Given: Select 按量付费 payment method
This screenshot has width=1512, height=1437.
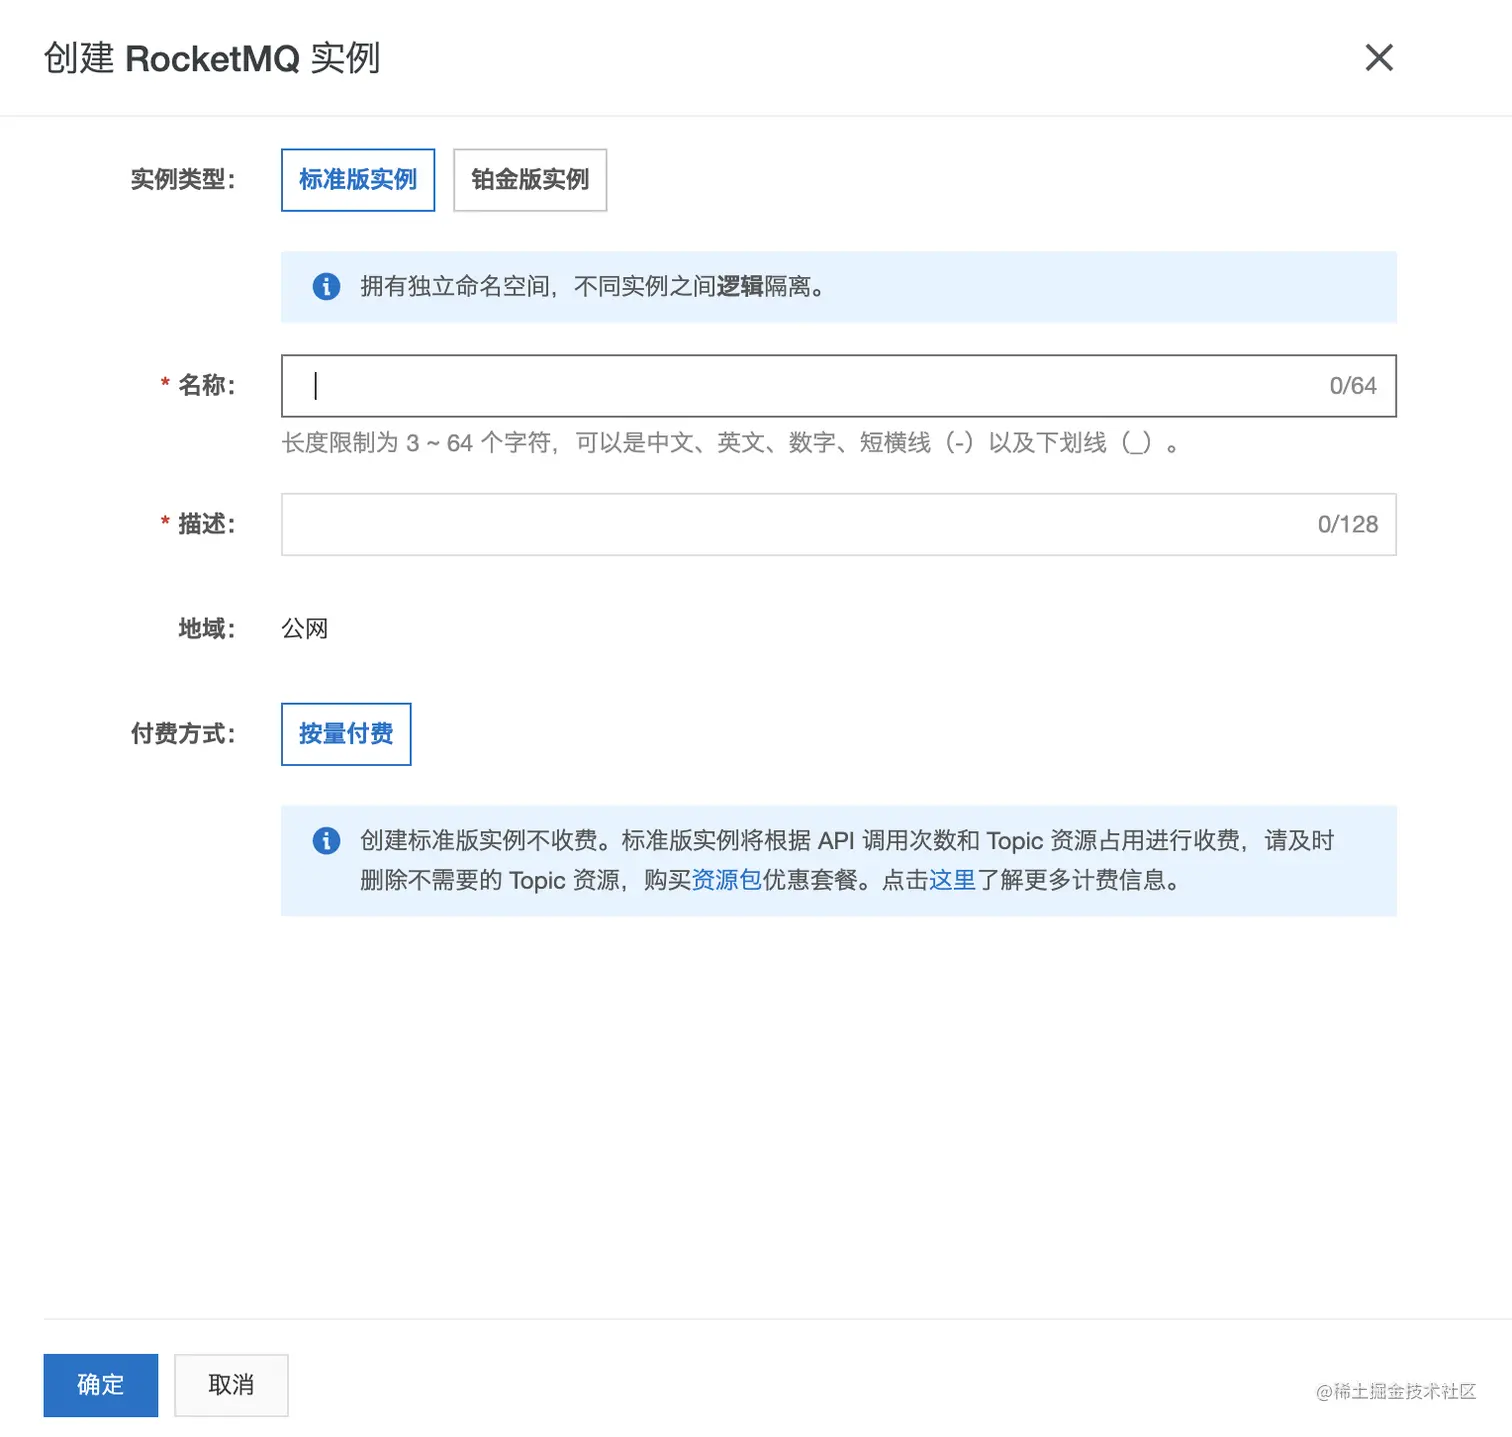Looking at the screenshot, I should pos(346,734).
